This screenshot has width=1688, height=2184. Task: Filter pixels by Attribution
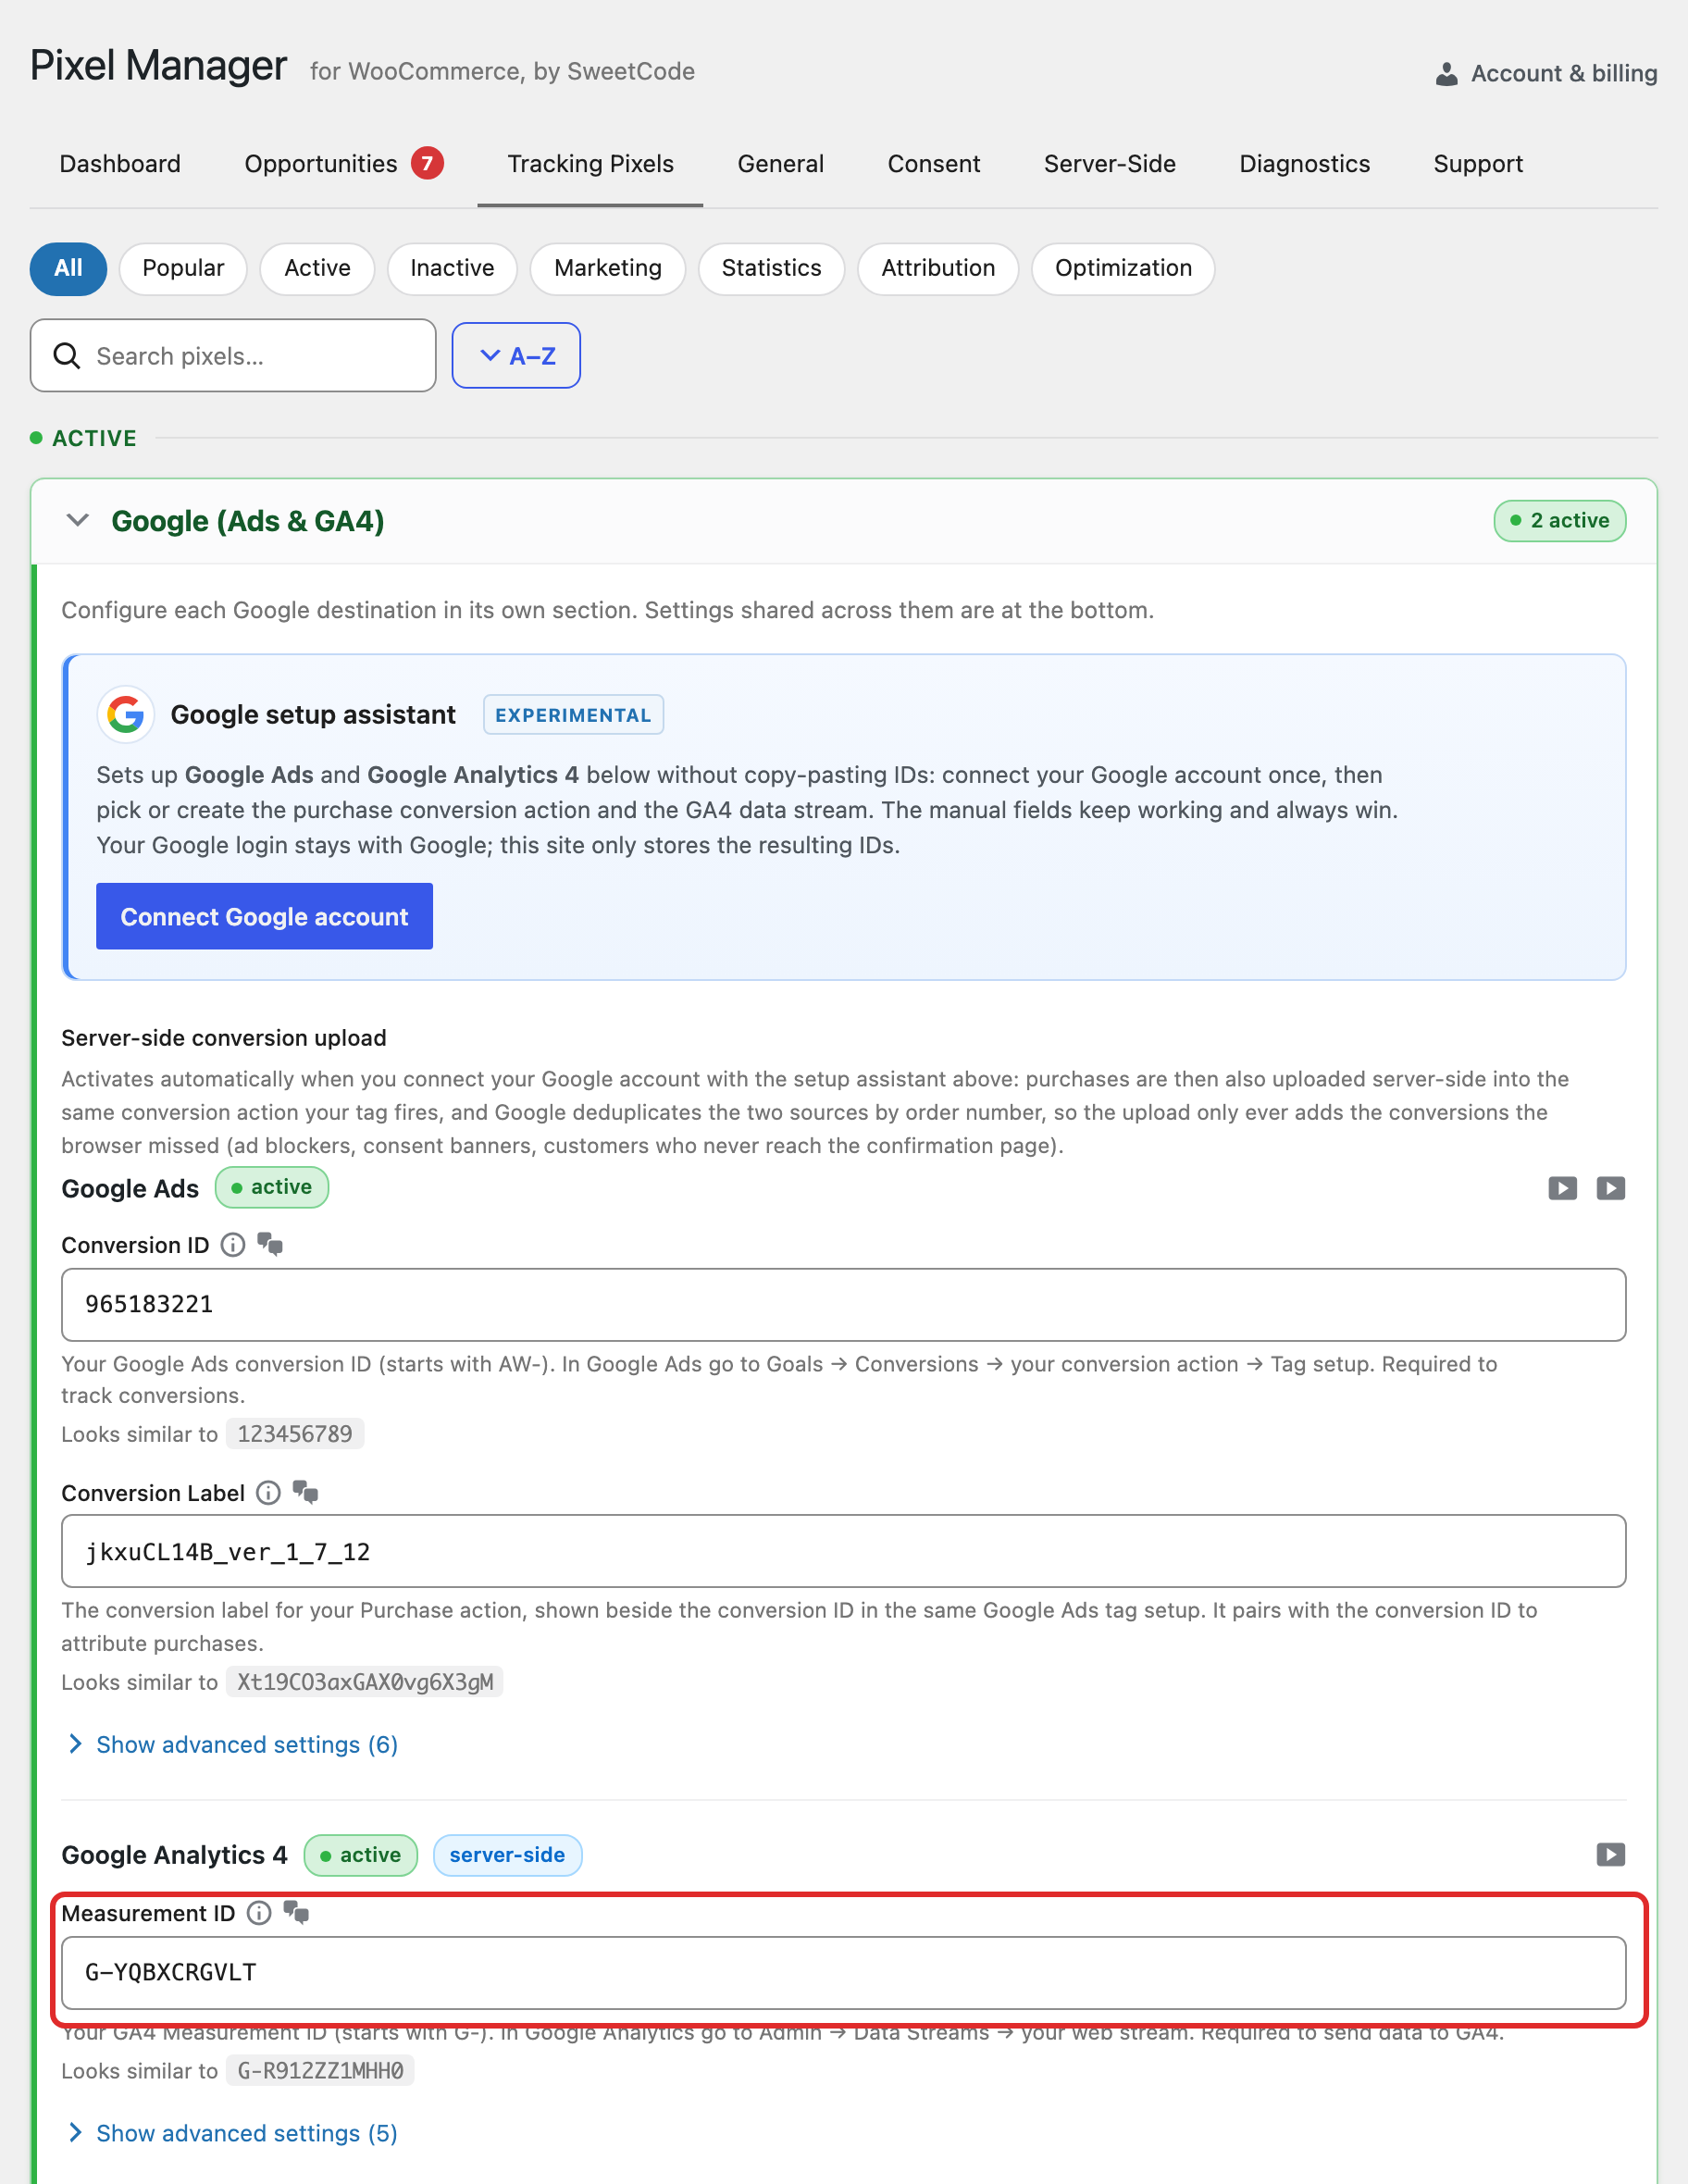(x=938, y=268)
